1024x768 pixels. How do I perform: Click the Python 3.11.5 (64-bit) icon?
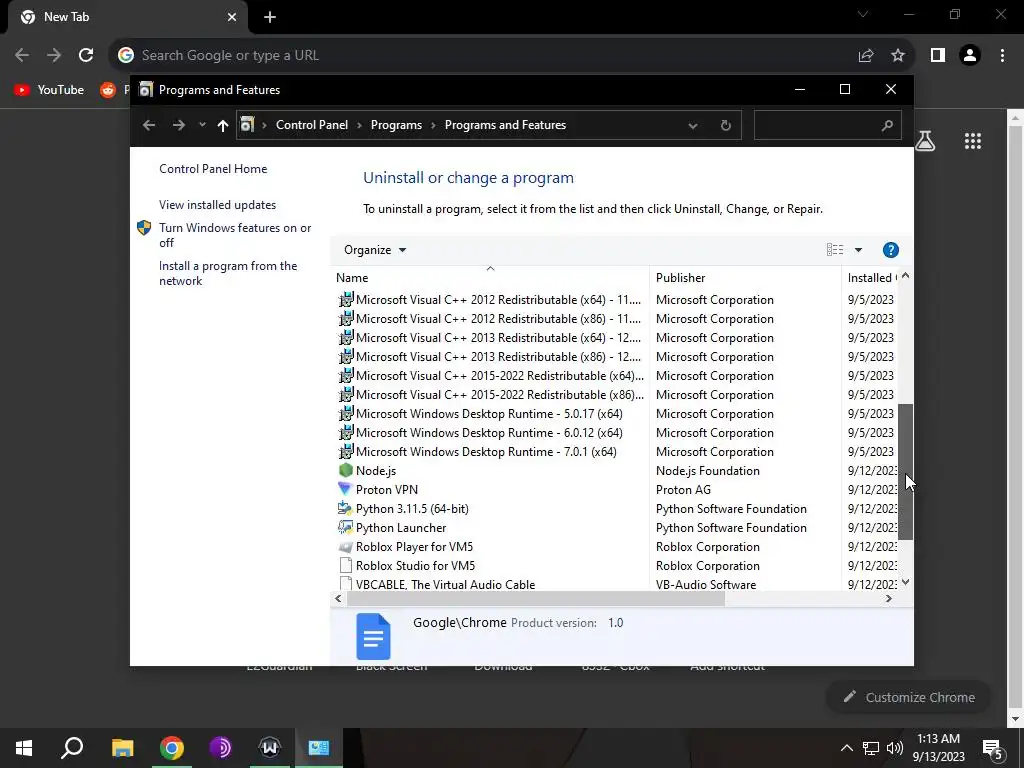[x=345, y=508]
